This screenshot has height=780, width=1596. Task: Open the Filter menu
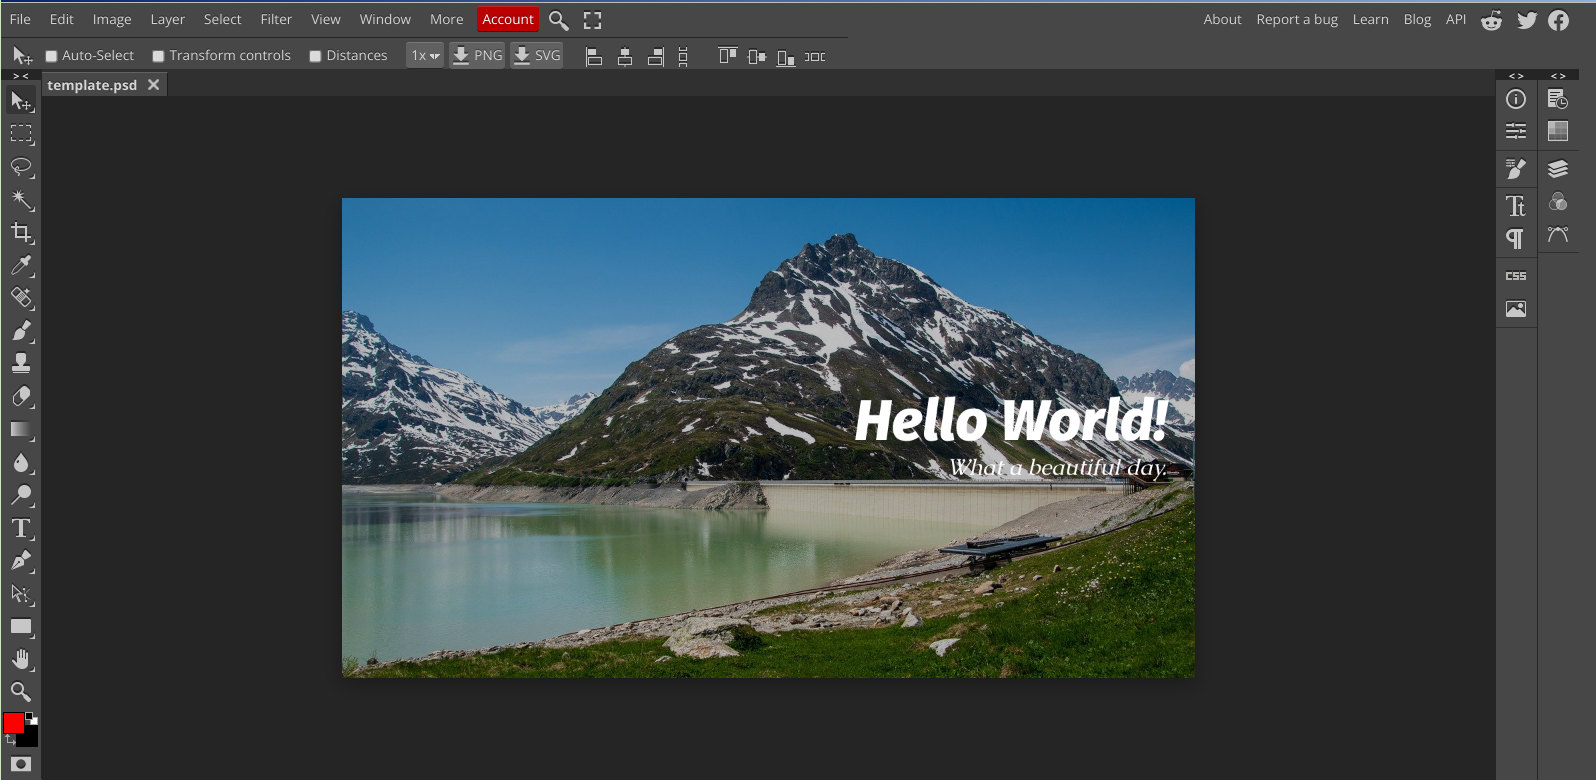coord(276,19)
